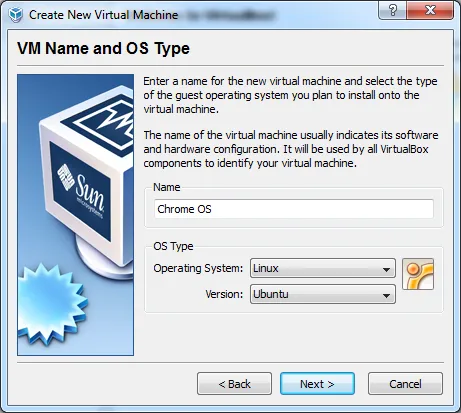The width and height of the screenshot is (461, 413).
Task: Click the help question mark button
Action: tap(393, 10)
